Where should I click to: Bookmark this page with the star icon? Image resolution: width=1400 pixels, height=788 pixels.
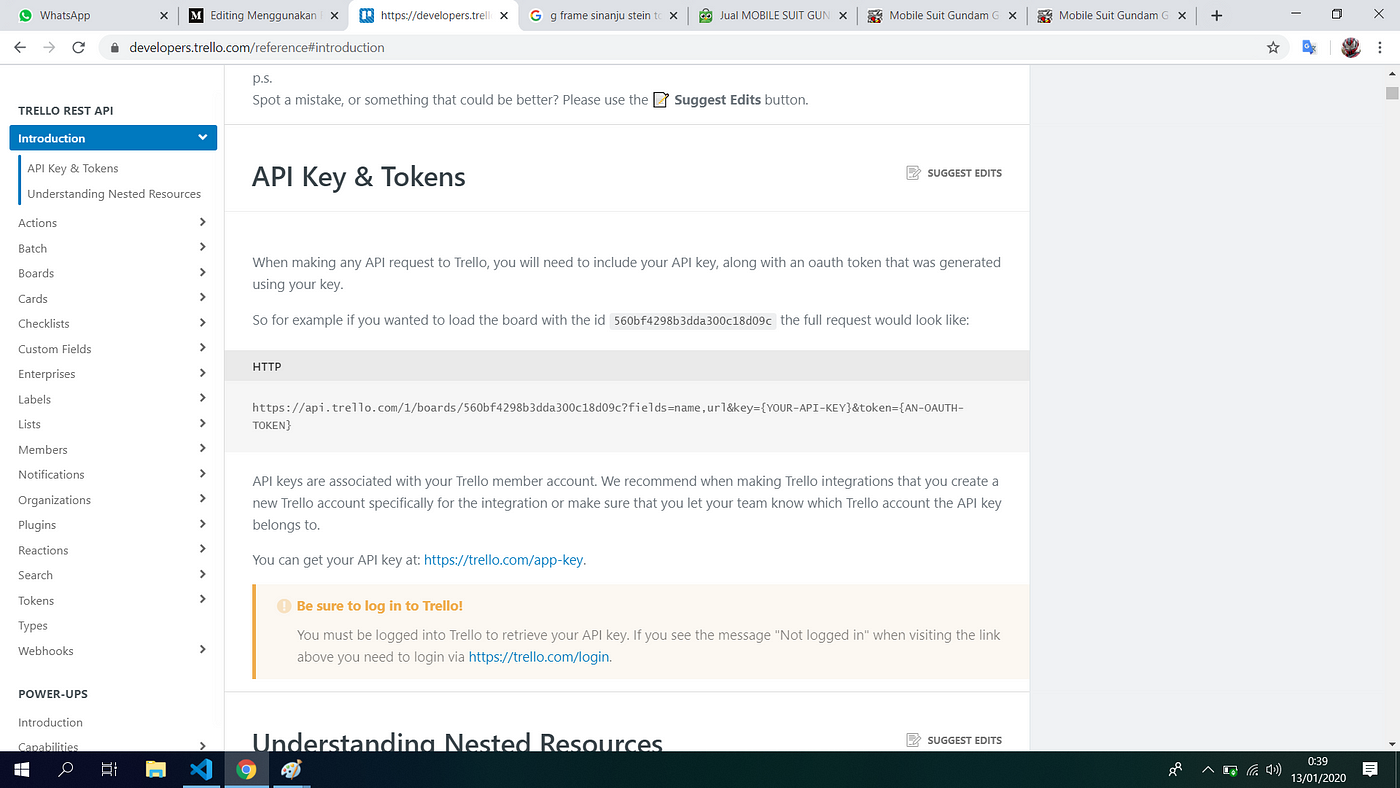pos(1273,47)
